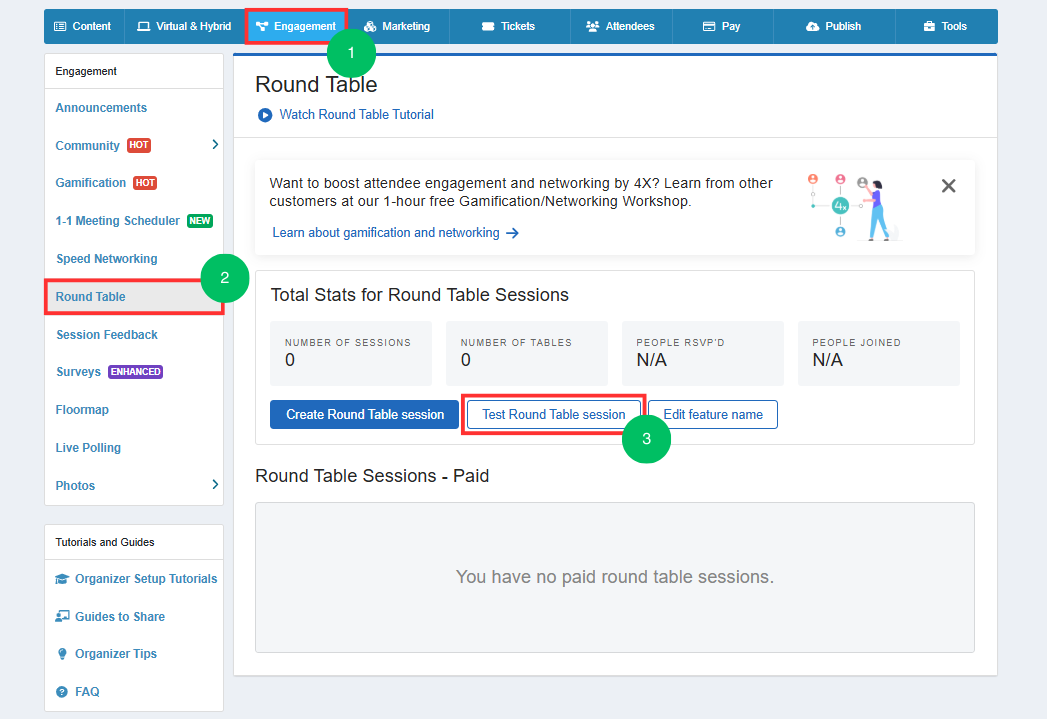Image resolution: width=1047 pixels, height=719 pixels.
Task: Click the Number of Sessions stat card
Action: pyautogui.click(x=351, y=353)
